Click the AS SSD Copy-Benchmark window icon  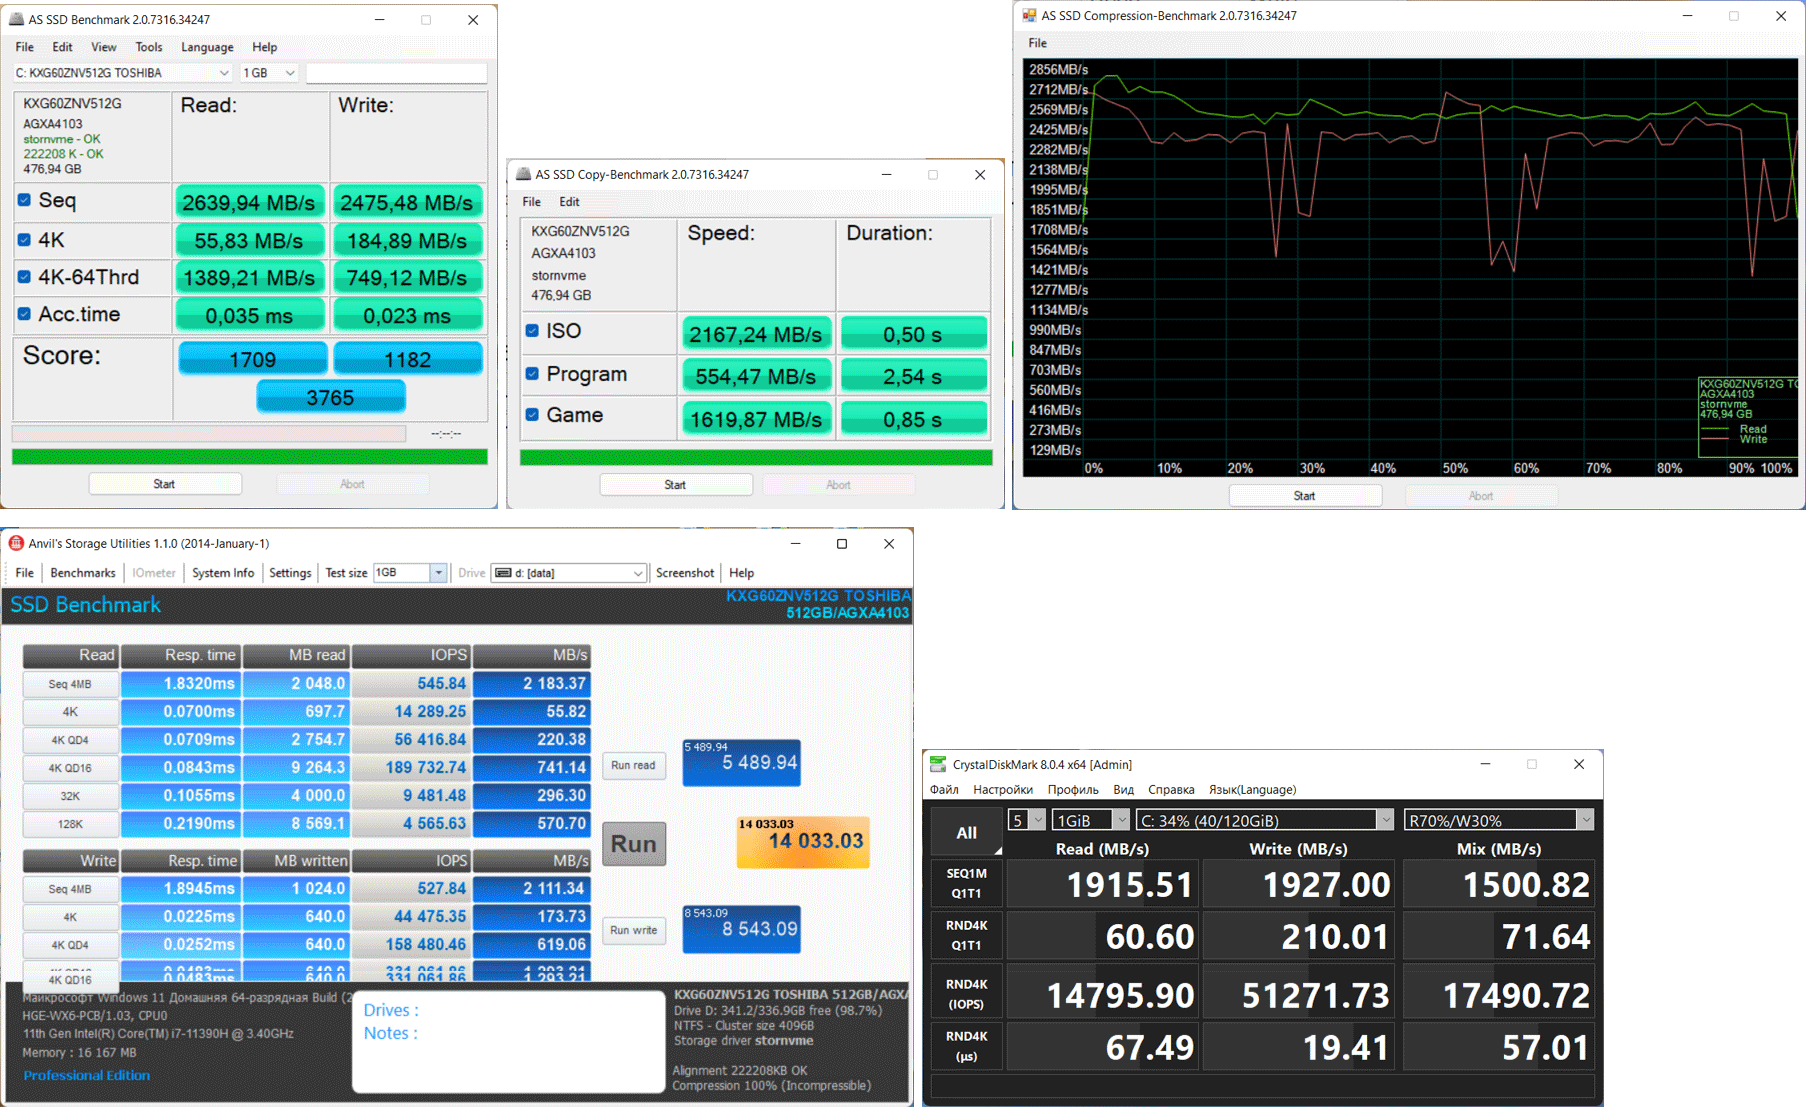click(x=523, y=174)
